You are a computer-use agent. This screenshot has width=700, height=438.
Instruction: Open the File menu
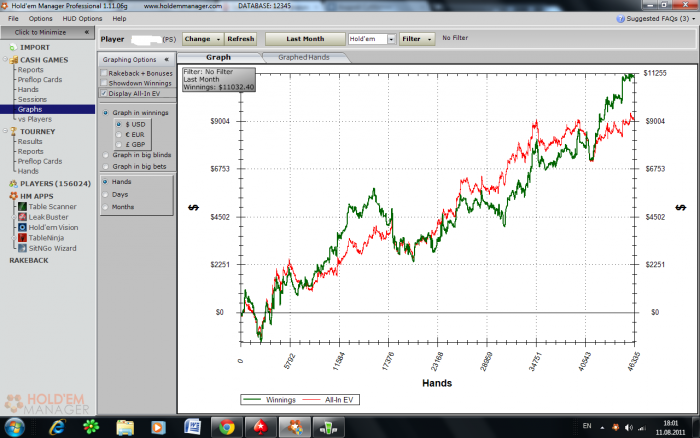point(13,19)
